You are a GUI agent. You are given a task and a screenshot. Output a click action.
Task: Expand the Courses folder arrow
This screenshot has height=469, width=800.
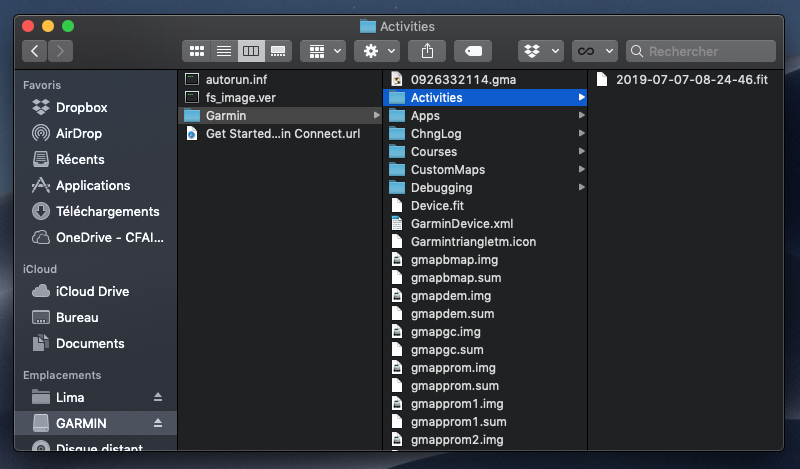(581, 152)
